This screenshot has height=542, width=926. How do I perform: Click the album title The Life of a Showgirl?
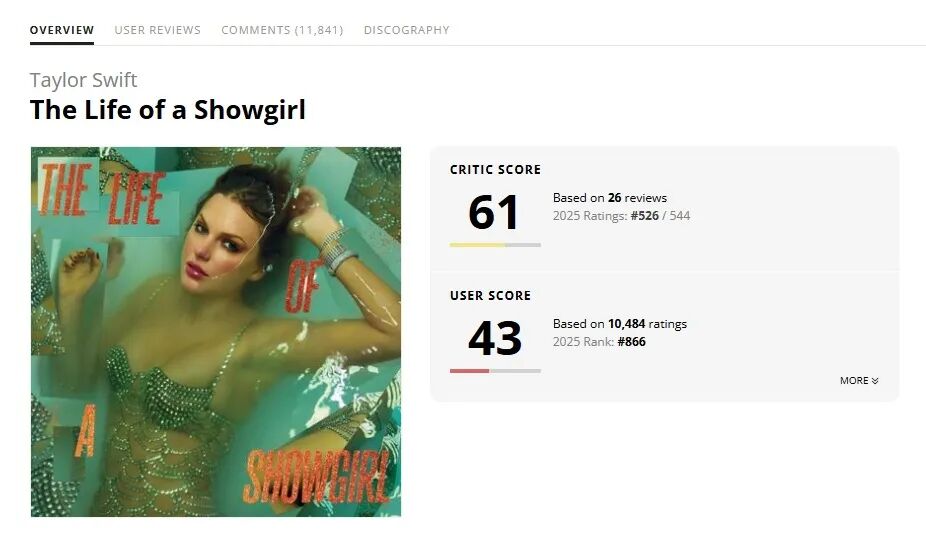(168, 110)
